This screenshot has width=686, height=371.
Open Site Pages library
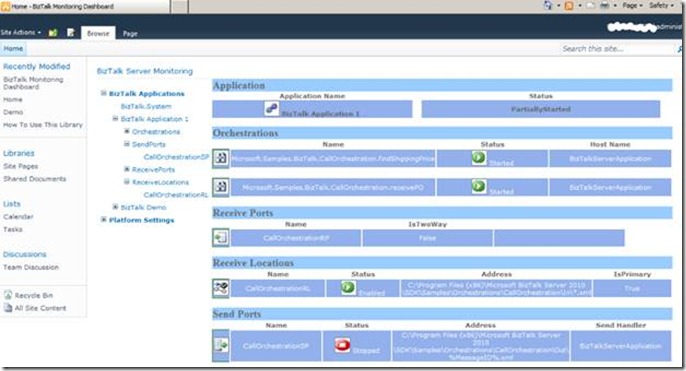pos(21,166)
